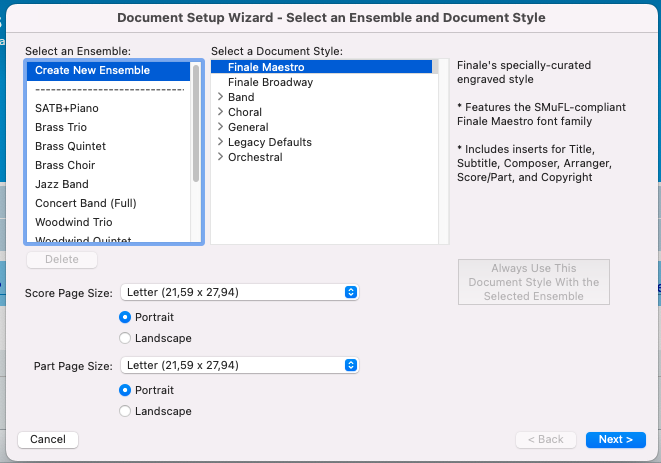Select Portrait for Score Page Size

(125, 317)
